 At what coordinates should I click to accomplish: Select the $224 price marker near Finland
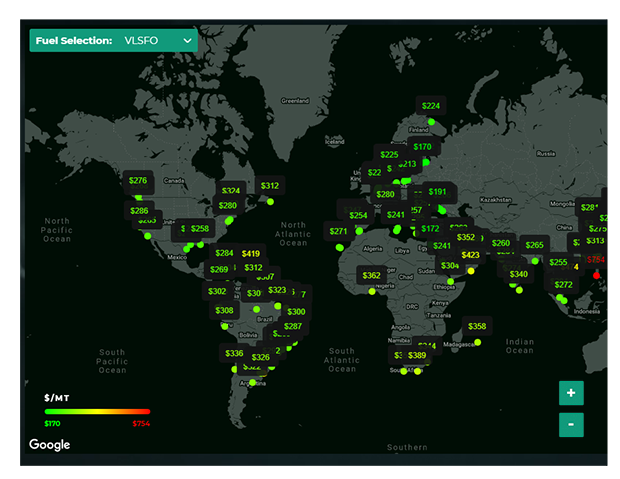431,106
